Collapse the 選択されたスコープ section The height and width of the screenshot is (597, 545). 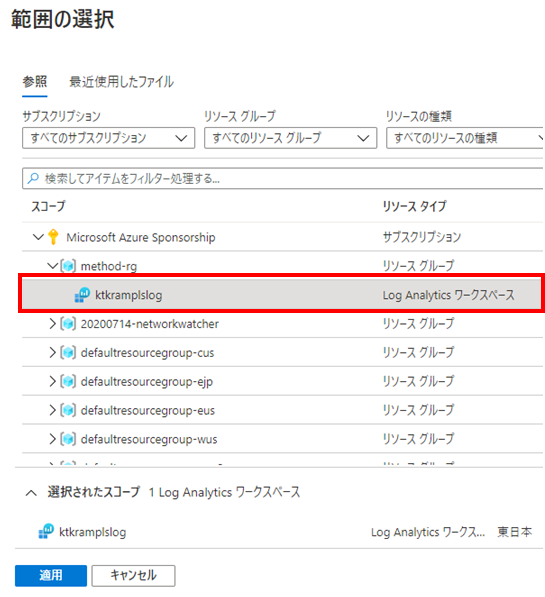31,493
